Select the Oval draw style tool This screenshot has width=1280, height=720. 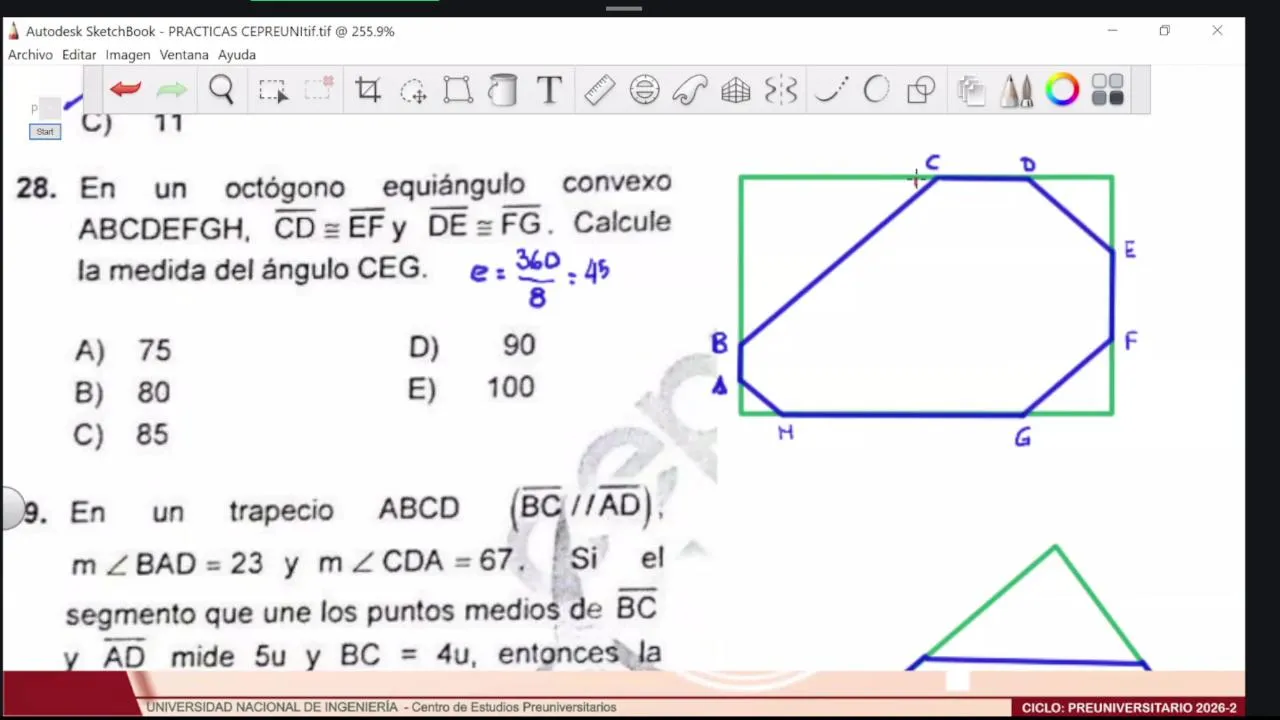876,90
